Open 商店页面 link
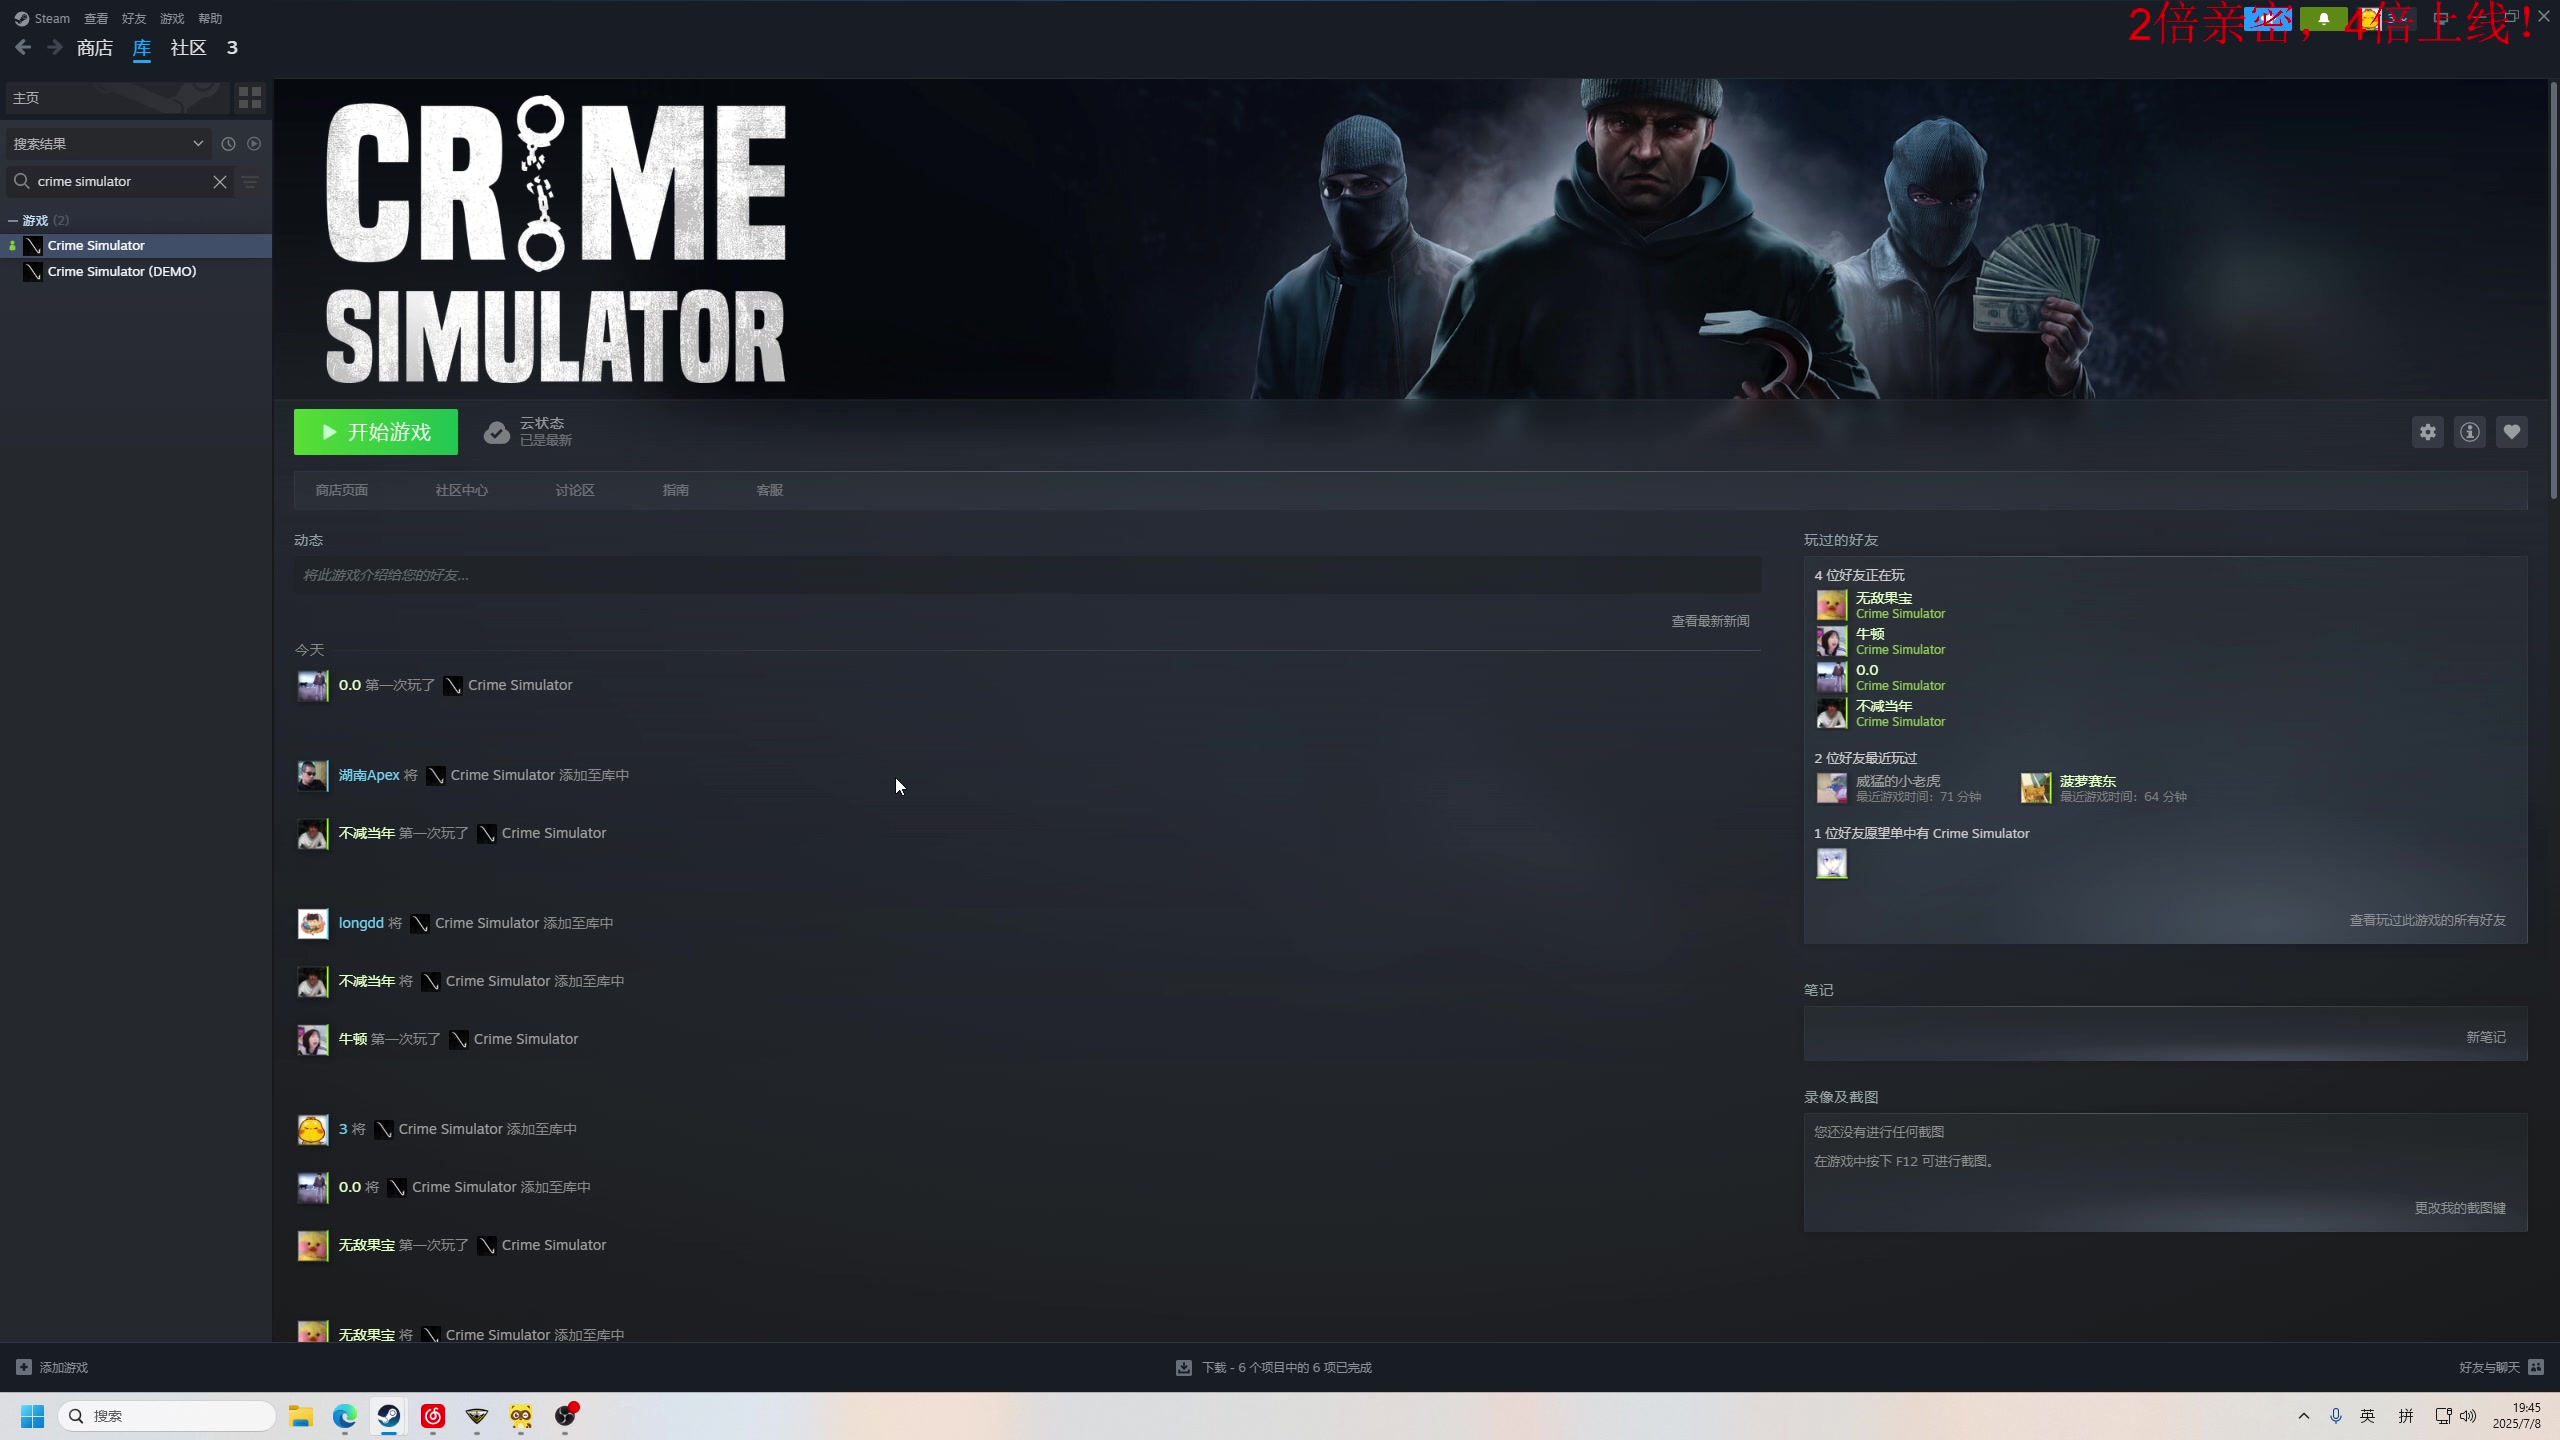2560x1440 pixels. pyautogui.click(x=342, y=490)
